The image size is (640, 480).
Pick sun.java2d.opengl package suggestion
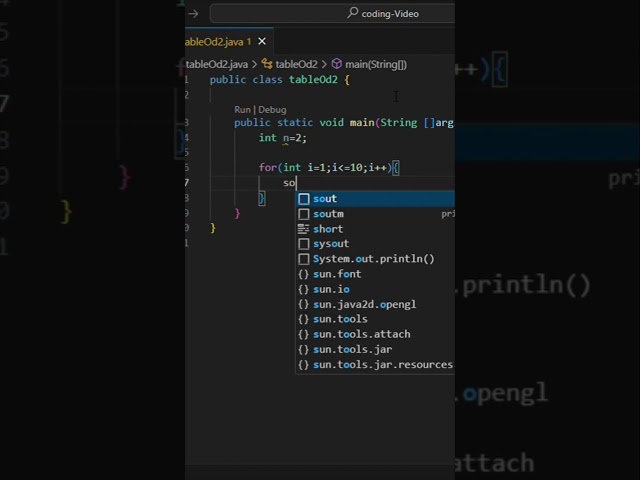pos(375,304)
